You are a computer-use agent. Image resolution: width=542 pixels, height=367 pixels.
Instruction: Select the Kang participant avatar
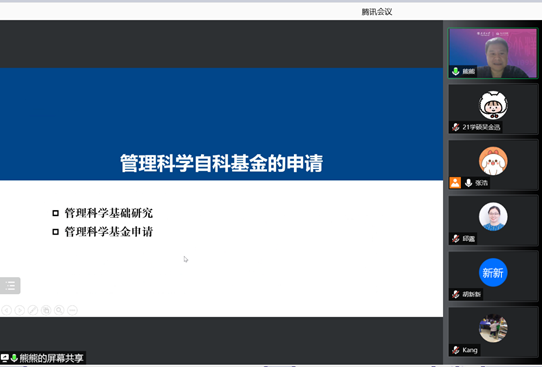click(x=493, y=328)
